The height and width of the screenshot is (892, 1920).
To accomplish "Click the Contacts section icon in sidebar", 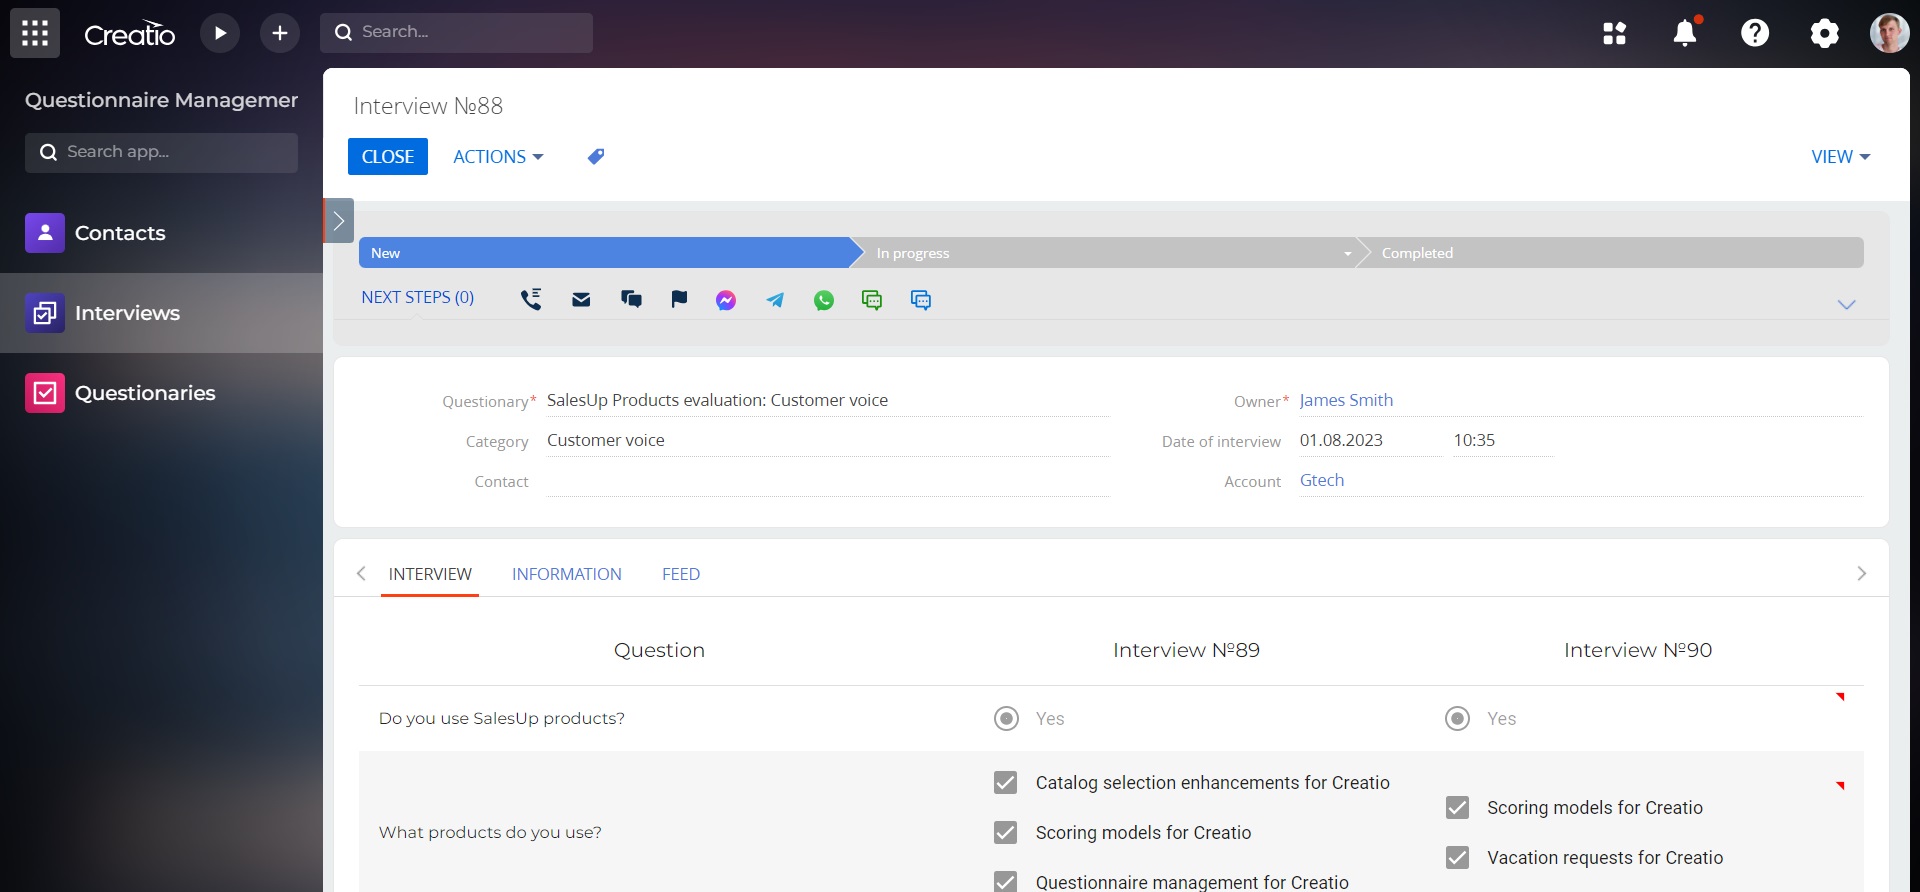I will pyautogui.click(x=45, y=233).
